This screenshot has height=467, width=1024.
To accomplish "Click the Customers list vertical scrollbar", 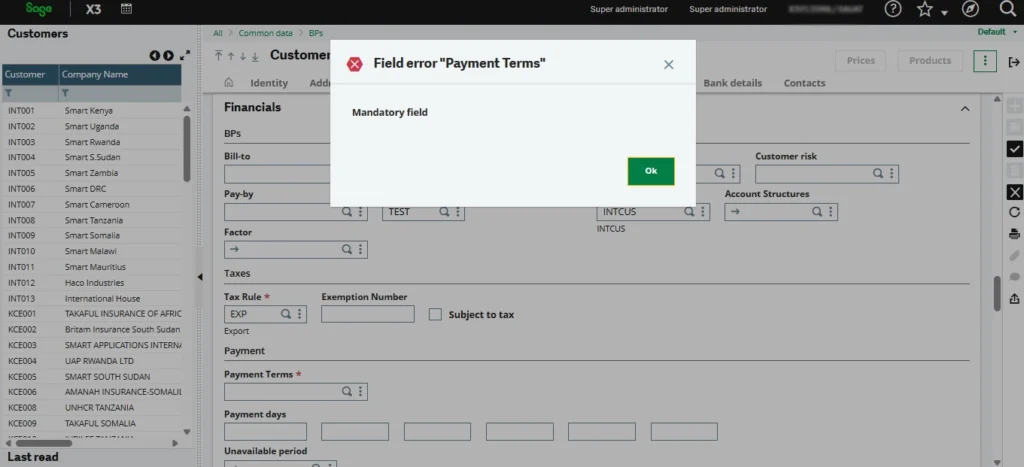I will click(x=187, y=149).
